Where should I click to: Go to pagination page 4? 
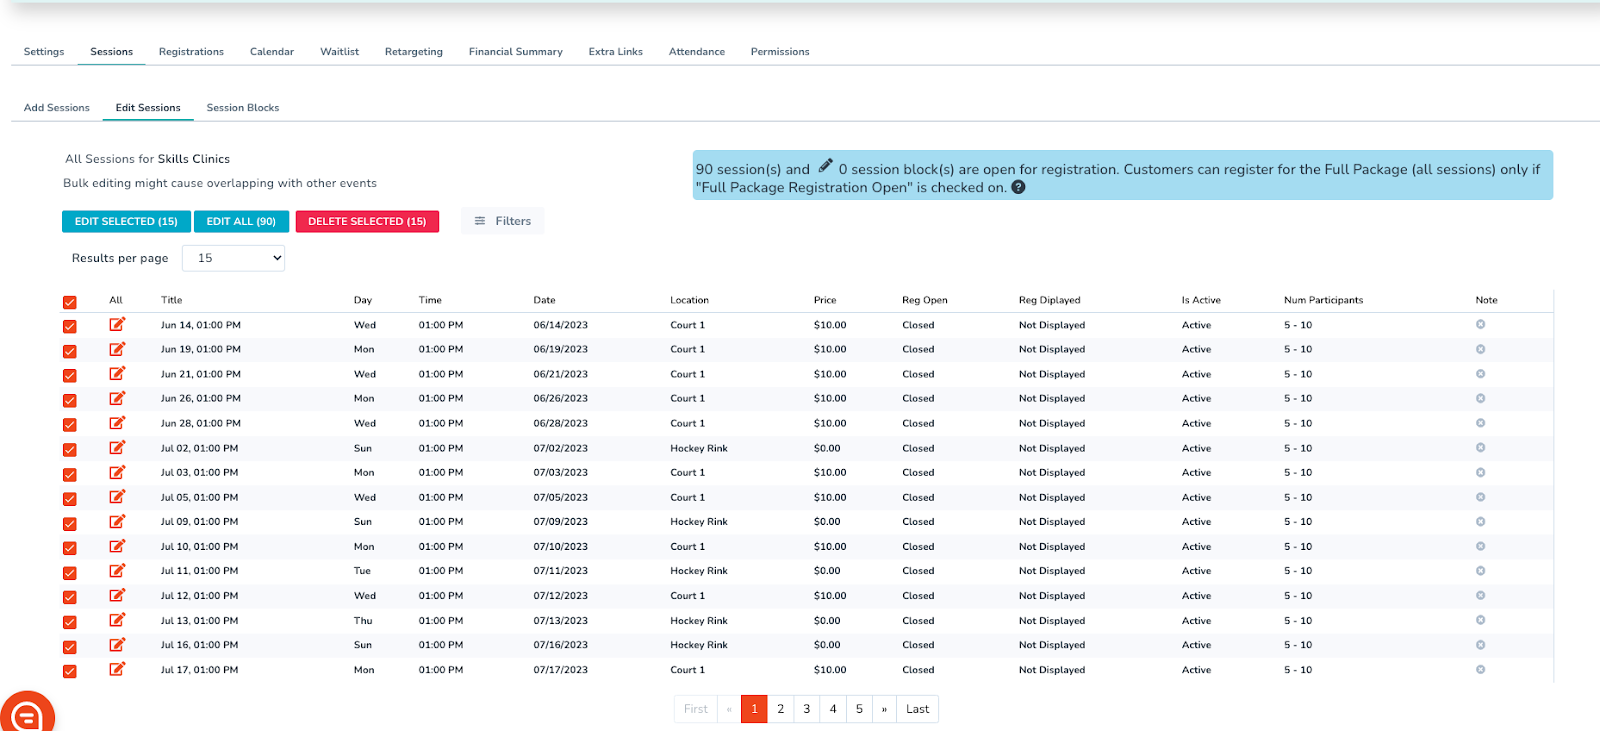coord(833,709)
